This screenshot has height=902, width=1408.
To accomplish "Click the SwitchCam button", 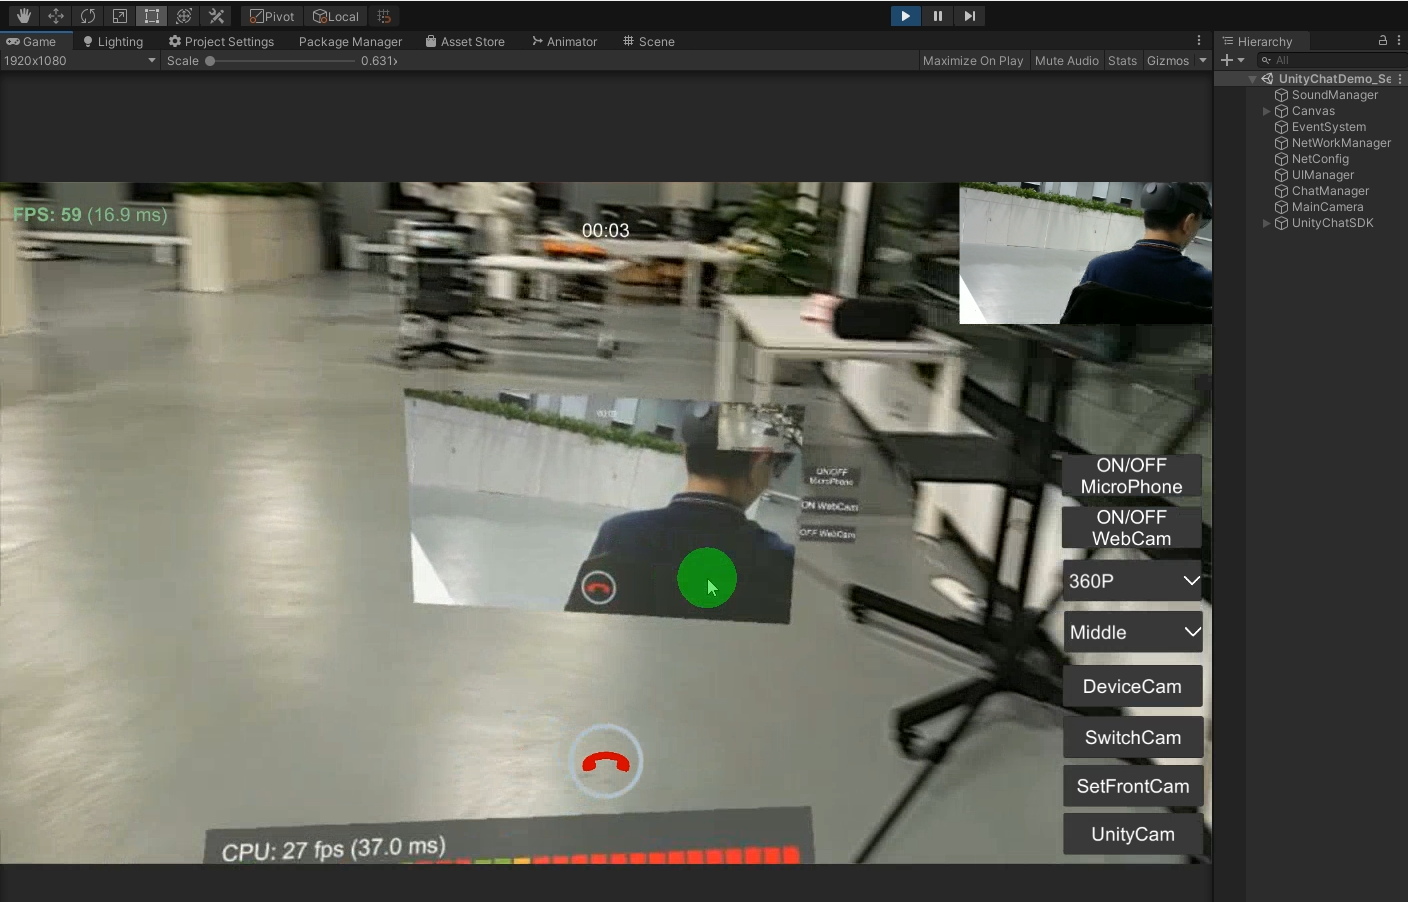I will (x=1132, y=738).
